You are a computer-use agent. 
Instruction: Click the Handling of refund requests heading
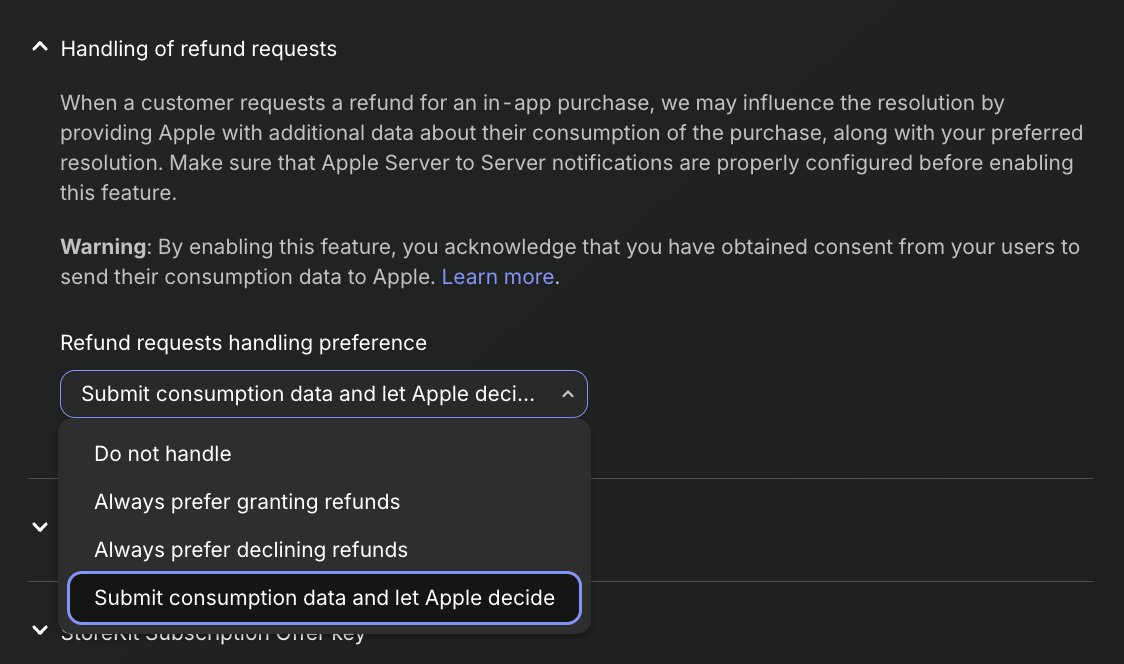(198, 48)
